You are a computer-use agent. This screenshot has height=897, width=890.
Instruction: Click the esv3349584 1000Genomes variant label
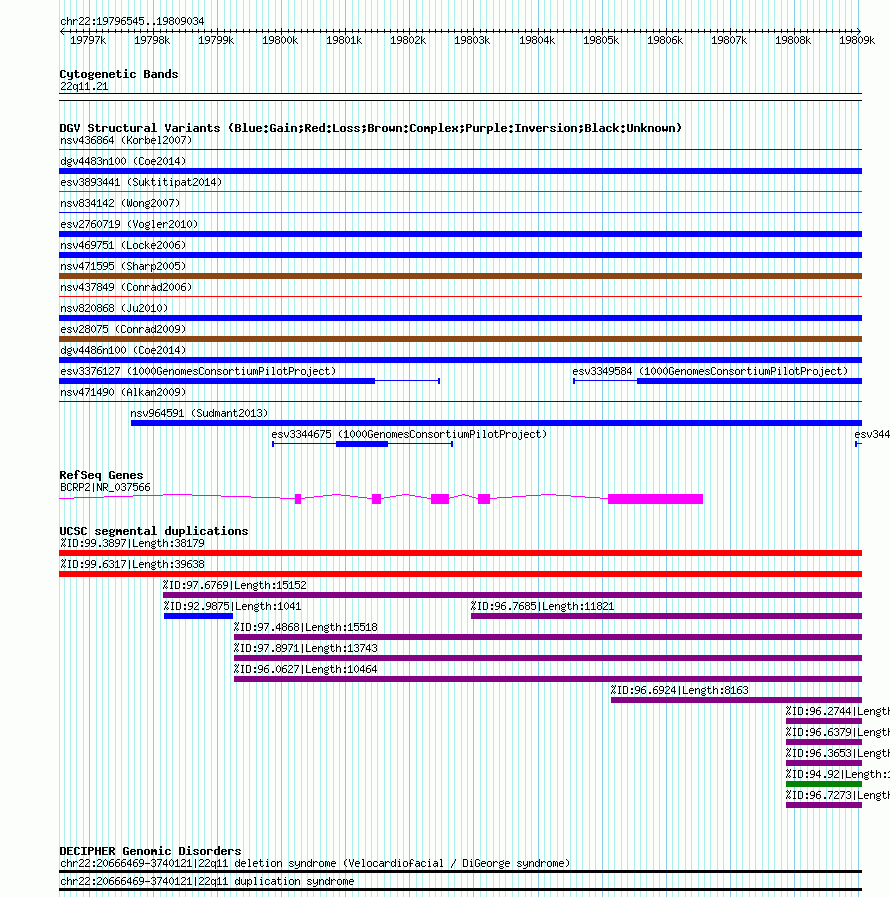point(710,371)
